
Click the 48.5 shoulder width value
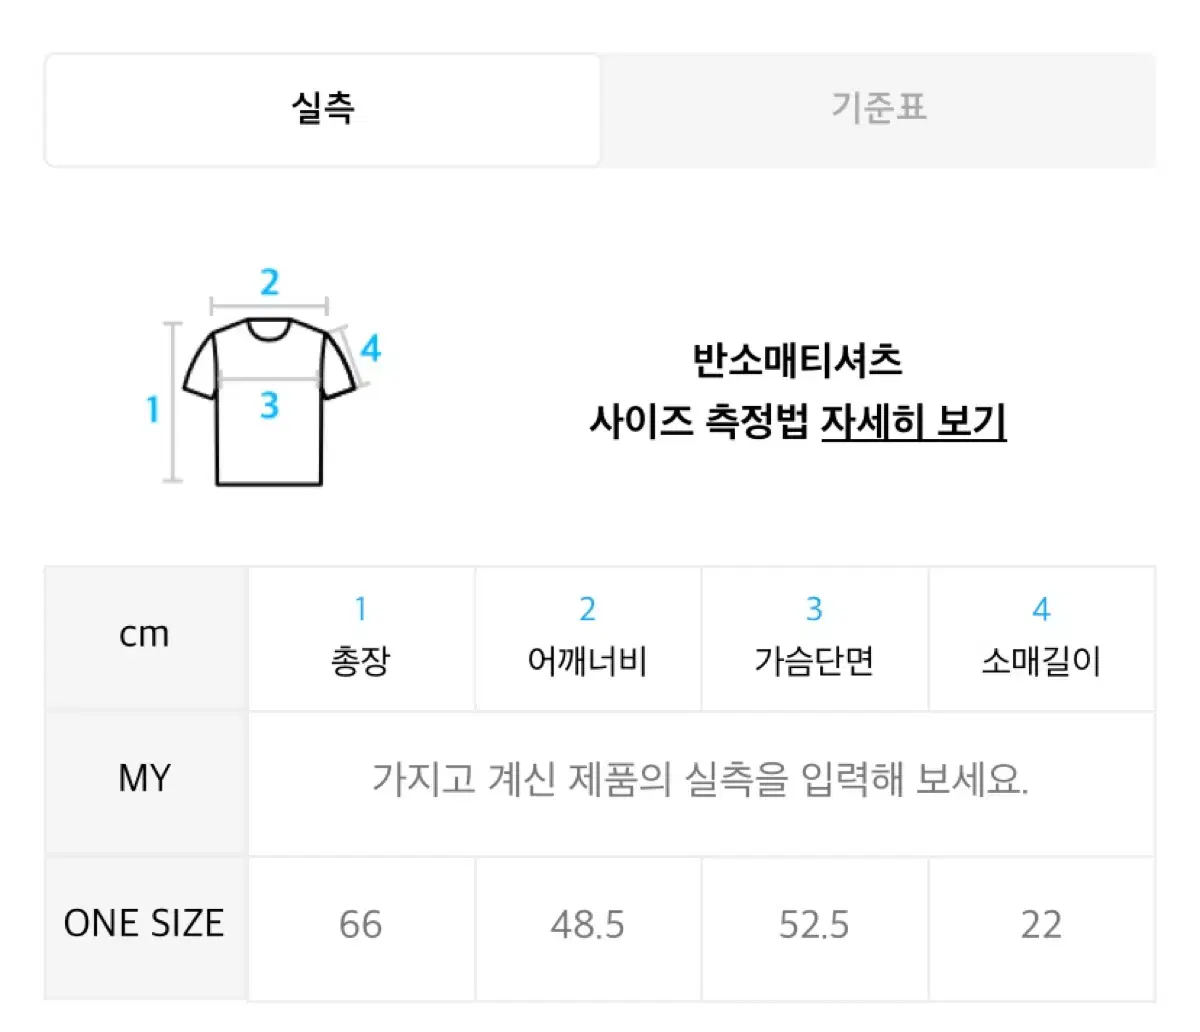[x=587, y=926]
